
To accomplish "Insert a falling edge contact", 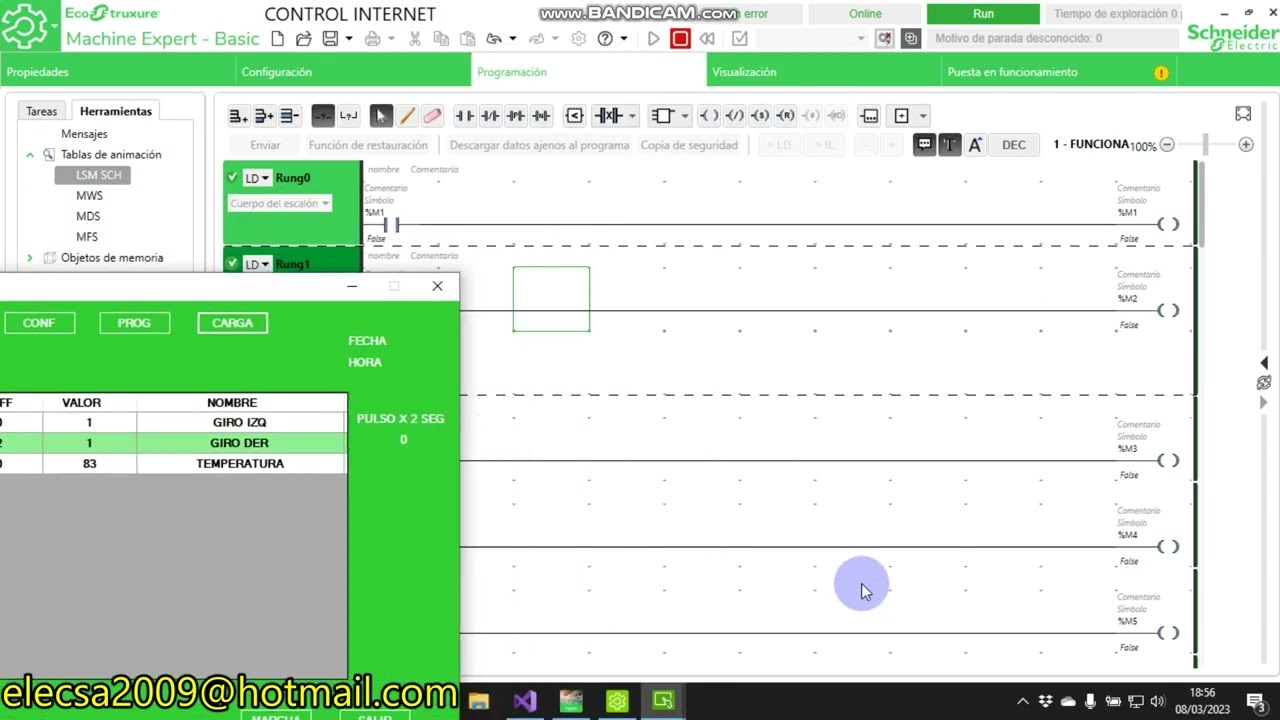I will [541, 116].
